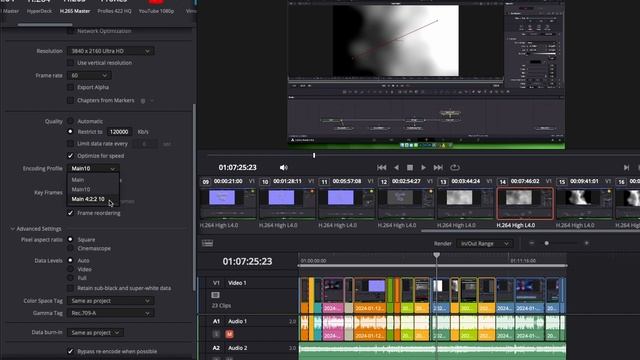Image resolution: width=640 pixels, height=360 pixels.
Task: Choose Main10 option in dropdown list
Action: click(93, 189)
